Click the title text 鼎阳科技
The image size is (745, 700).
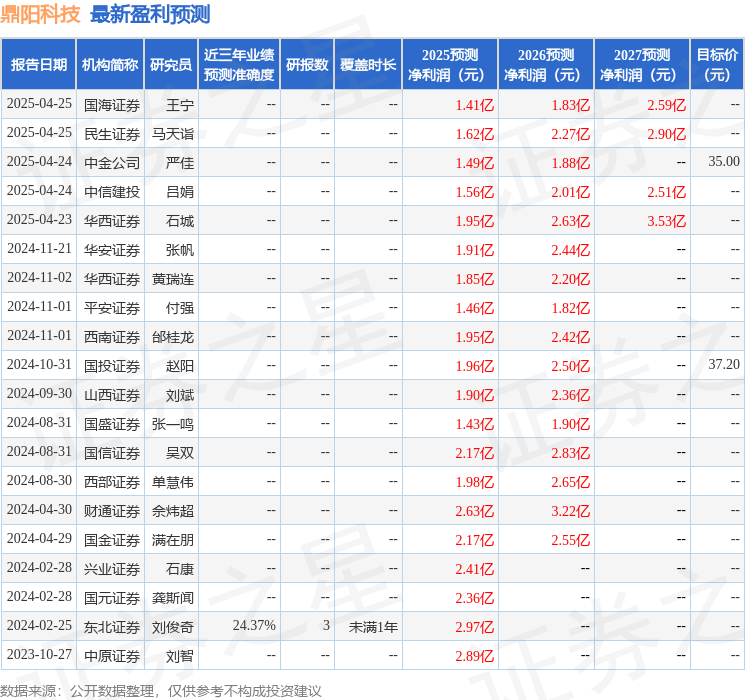[x=40, y=14]
